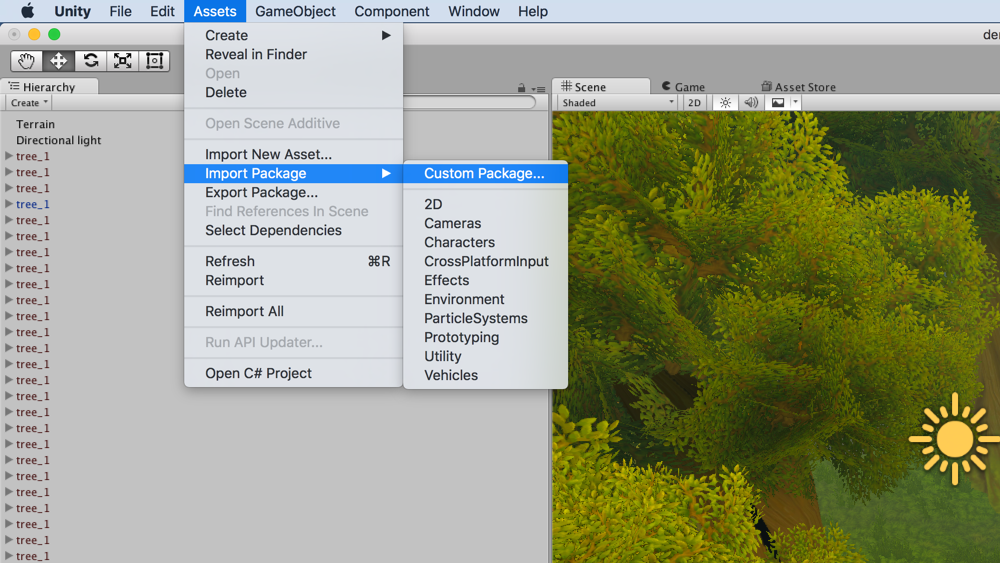The width and height of the screenshot is (1000, 563).
Task: Import the Prototyping package
Action: [485, 337]
